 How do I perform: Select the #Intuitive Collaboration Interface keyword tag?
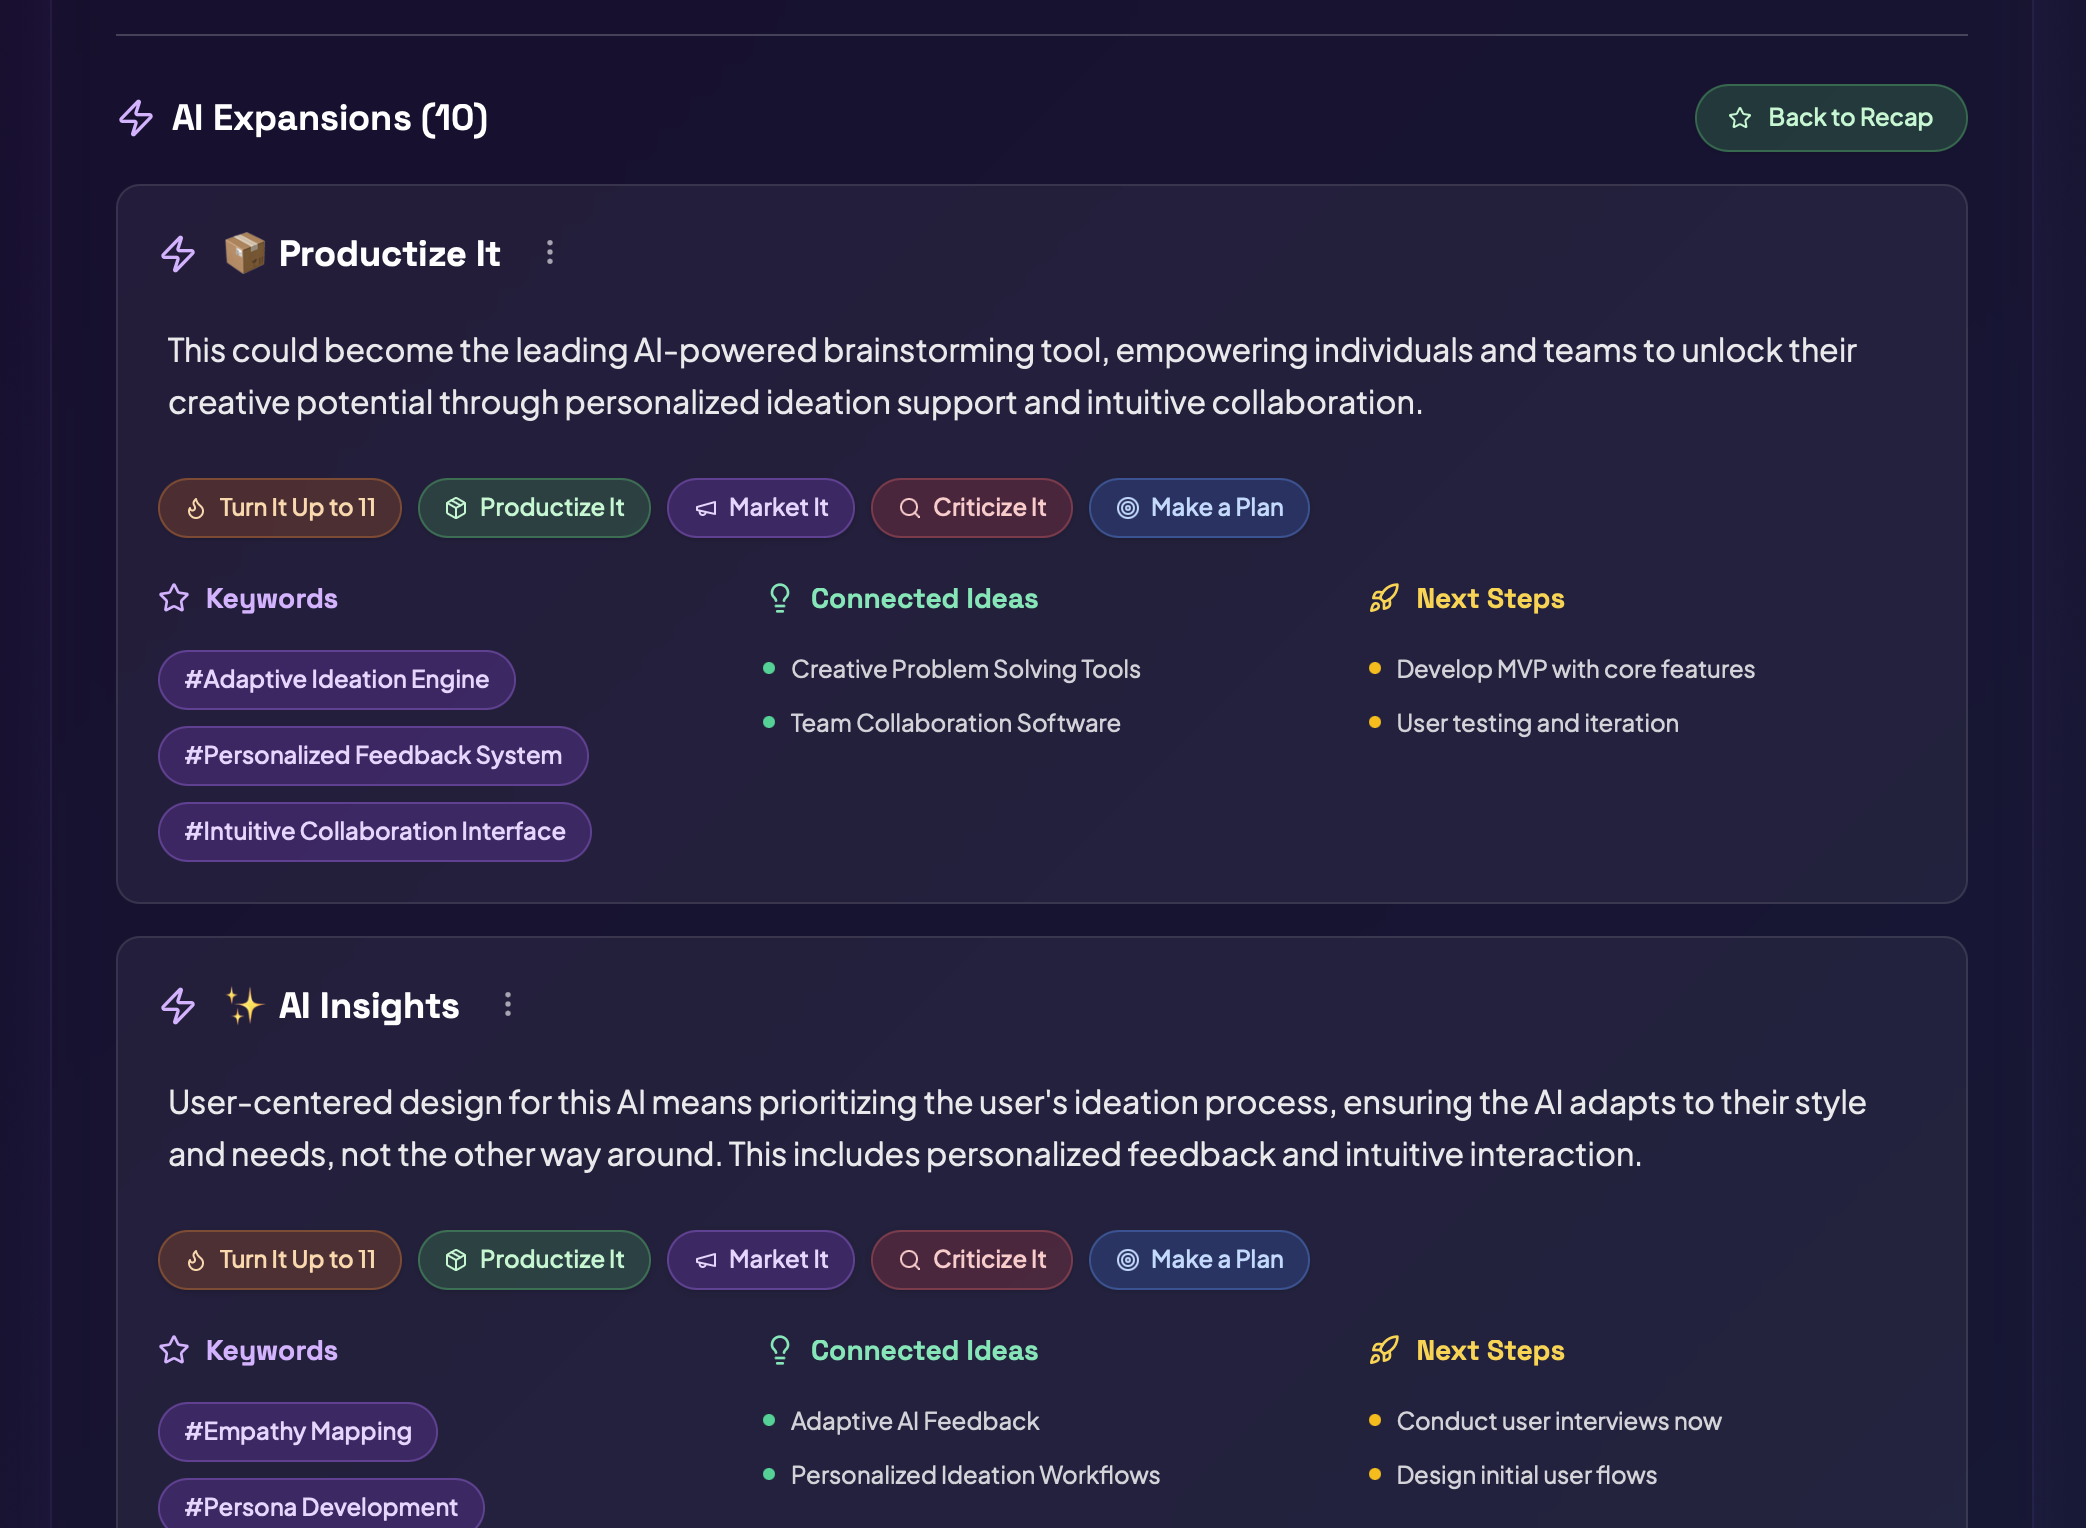coord(375,832)
